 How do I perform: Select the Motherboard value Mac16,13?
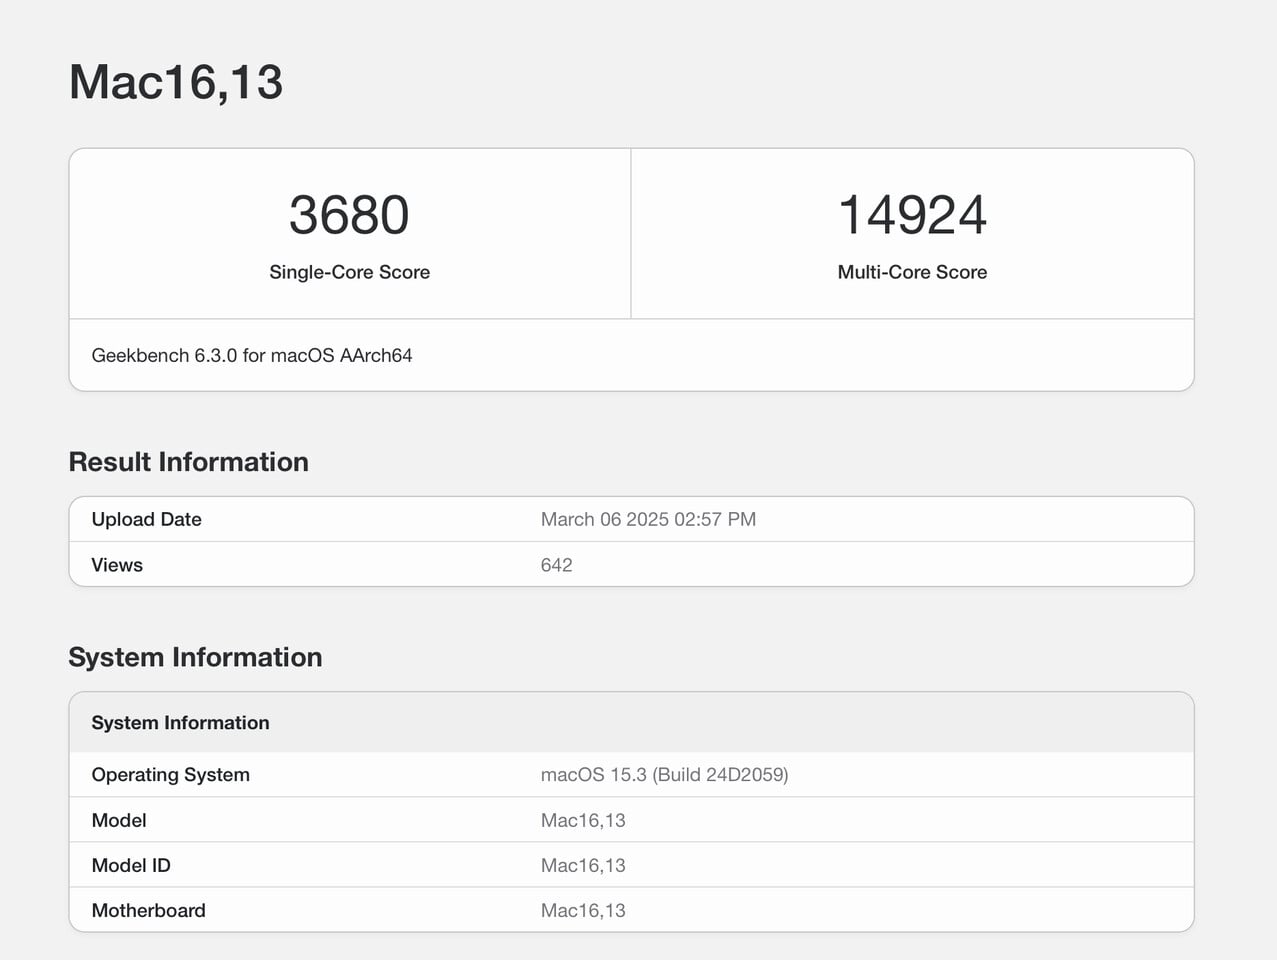583,910
